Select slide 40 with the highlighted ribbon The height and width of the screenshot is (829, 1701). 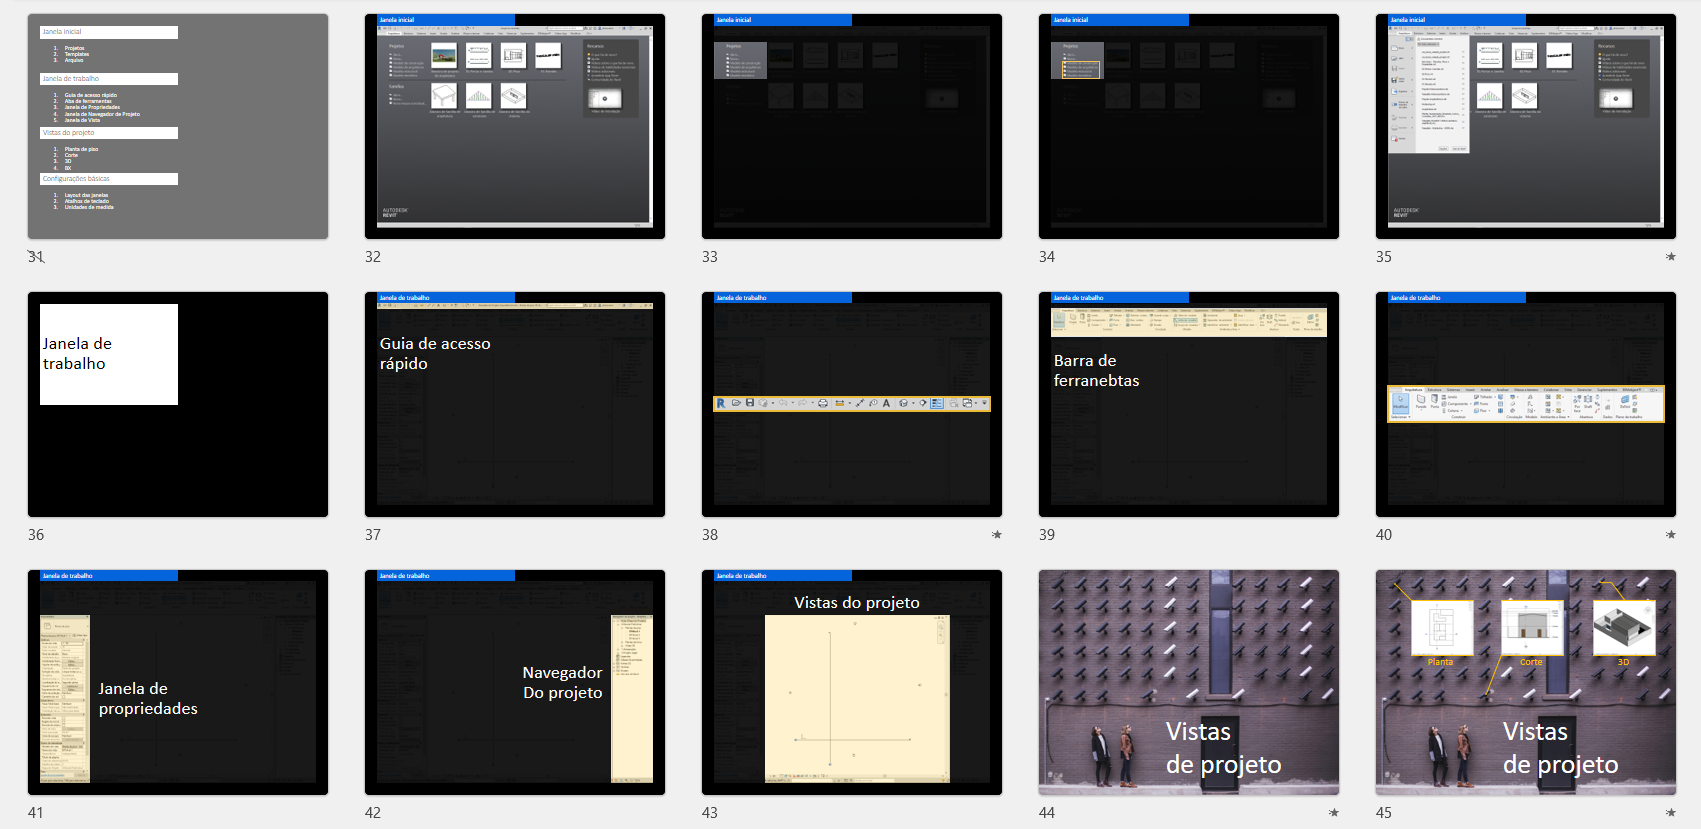pyautogui.click(x=1526, y=404)
